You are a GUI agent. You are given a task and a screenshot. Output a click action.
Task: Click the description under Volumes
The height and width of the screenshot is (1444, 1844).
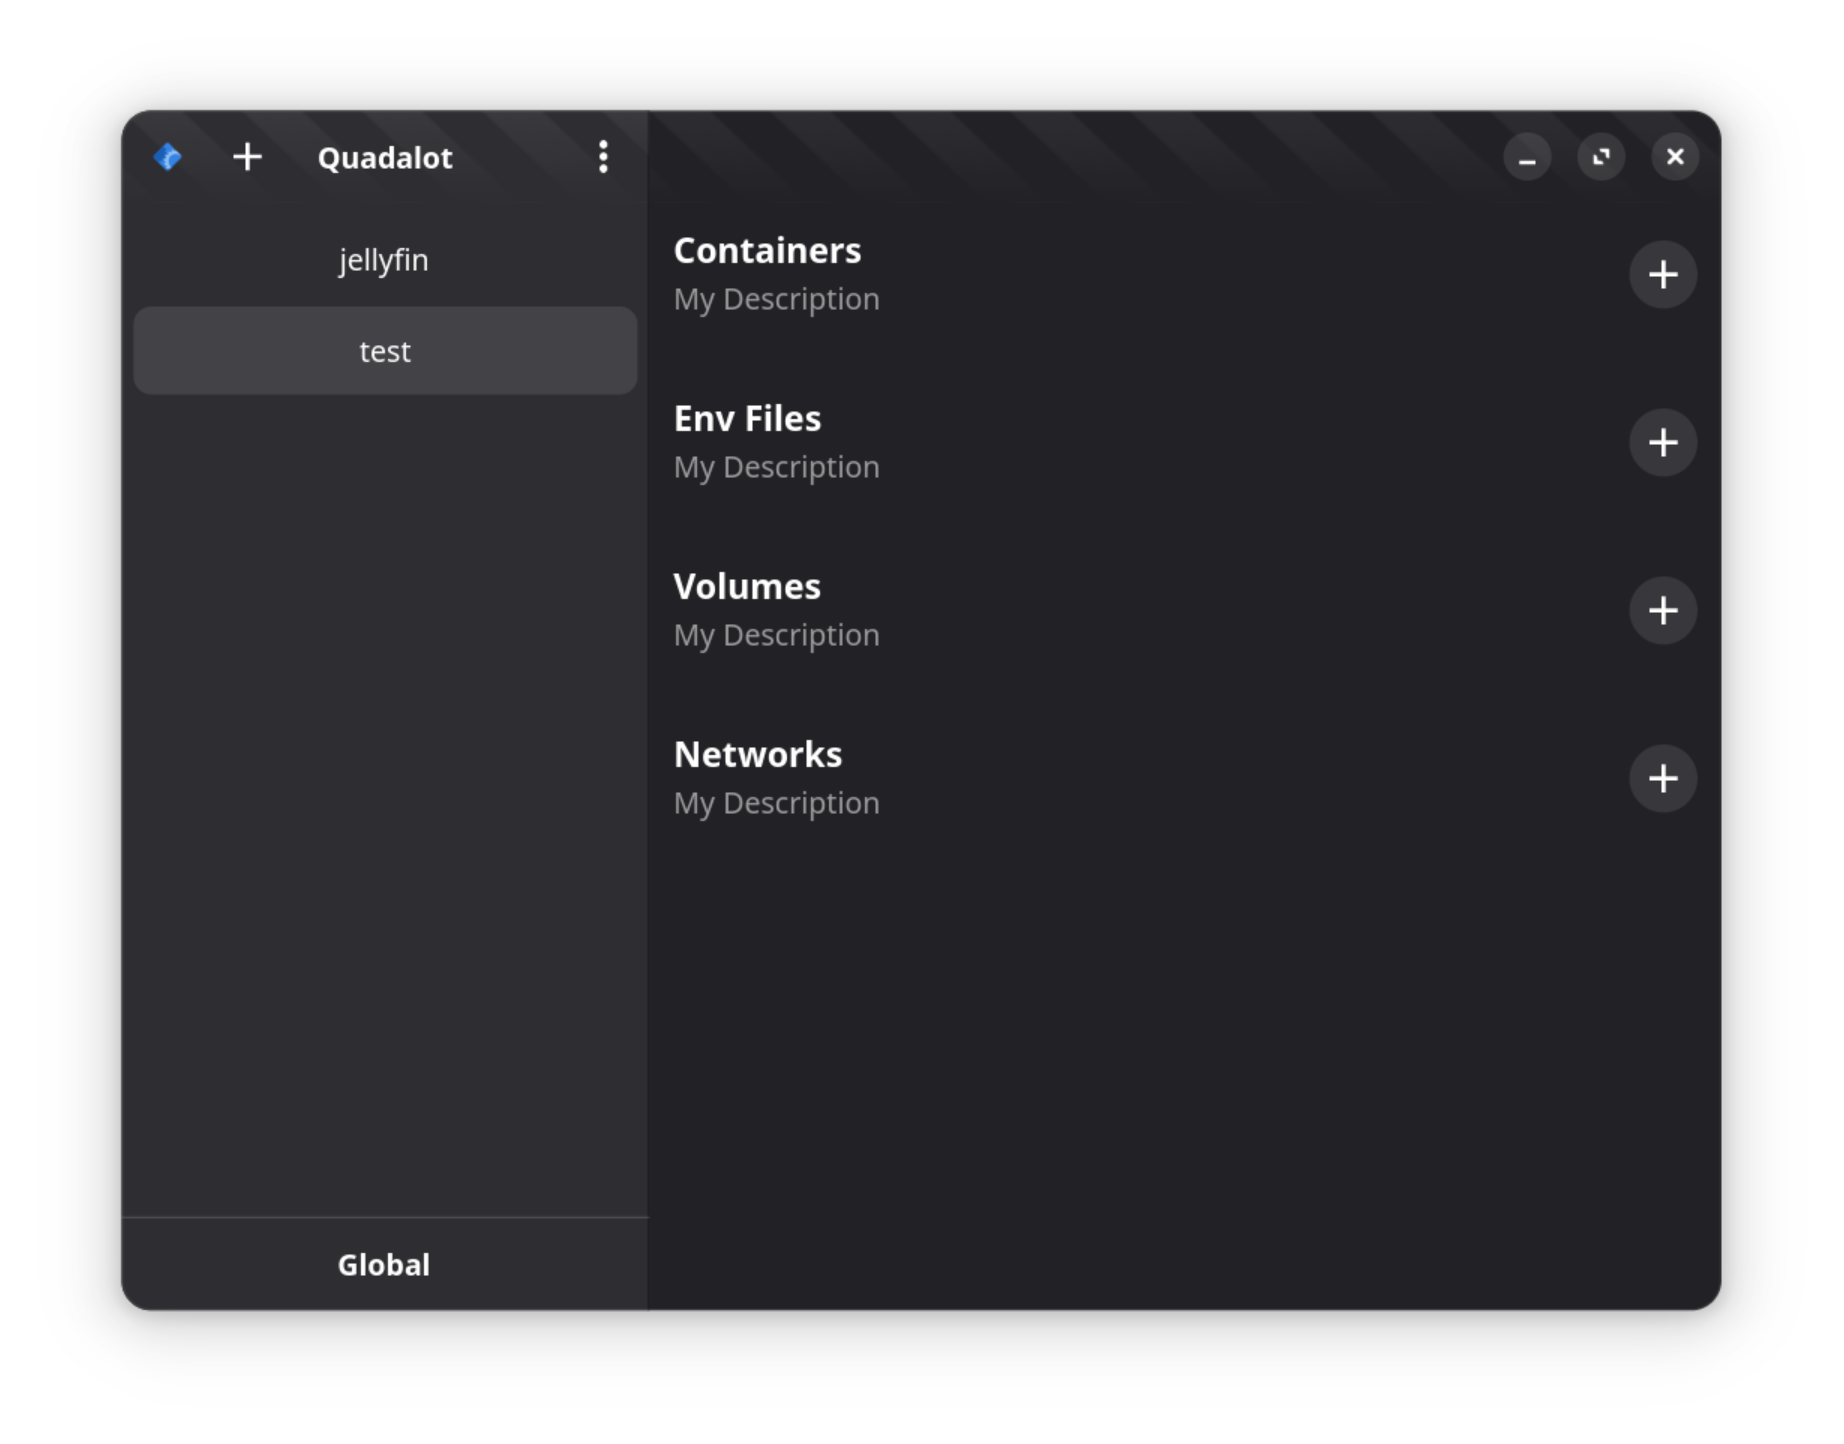[777, 635]
